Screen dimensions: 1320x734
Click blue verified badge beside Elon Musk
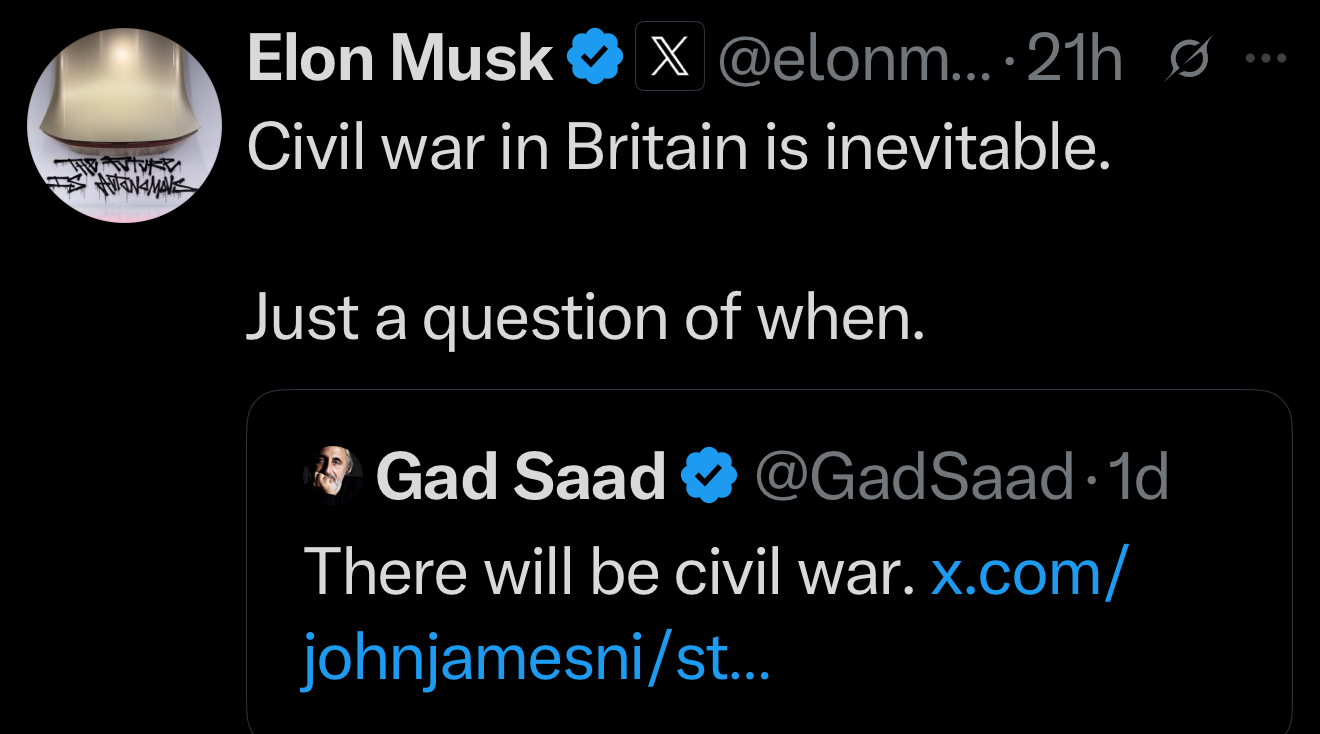coord(595,59)
